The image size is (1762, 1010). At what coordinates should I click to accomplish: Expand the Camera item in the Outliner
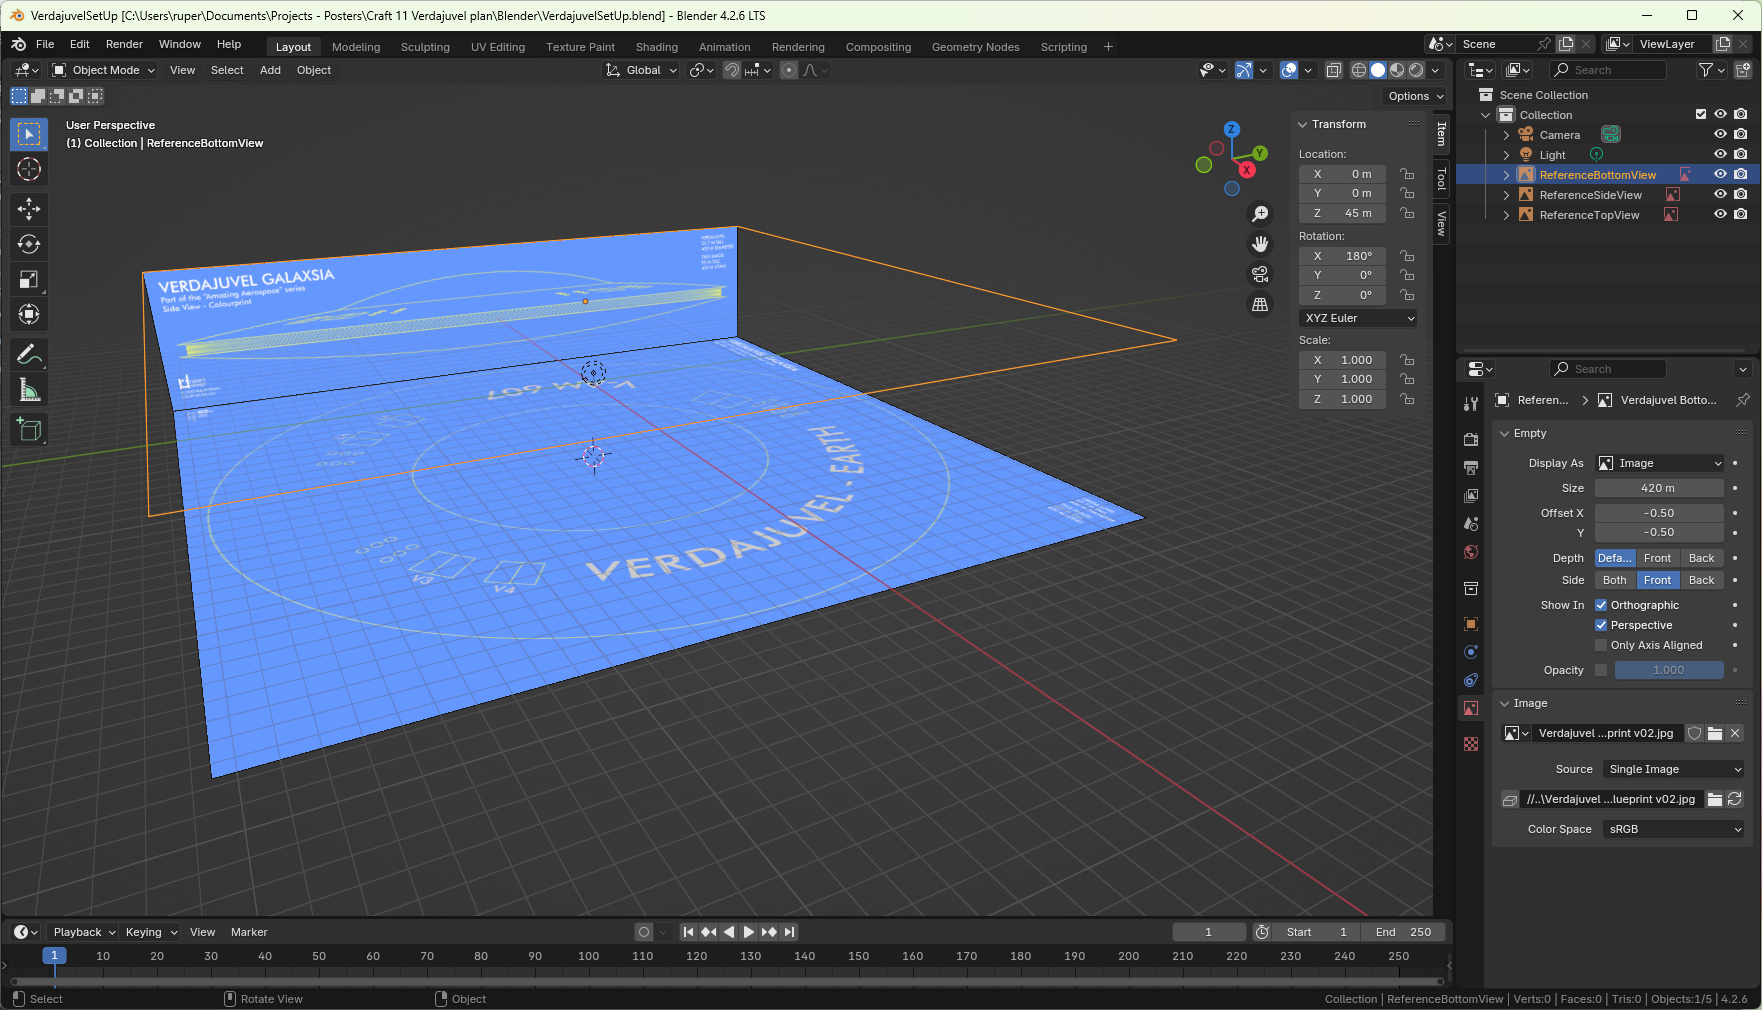[x=1506, y=134]
